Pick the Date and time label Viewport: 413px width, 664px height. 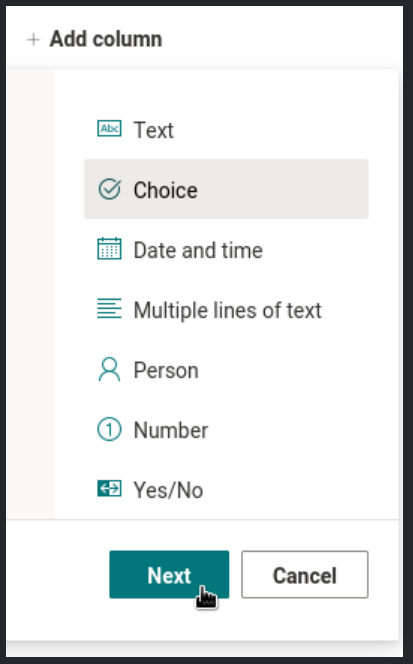click(198, 250)
